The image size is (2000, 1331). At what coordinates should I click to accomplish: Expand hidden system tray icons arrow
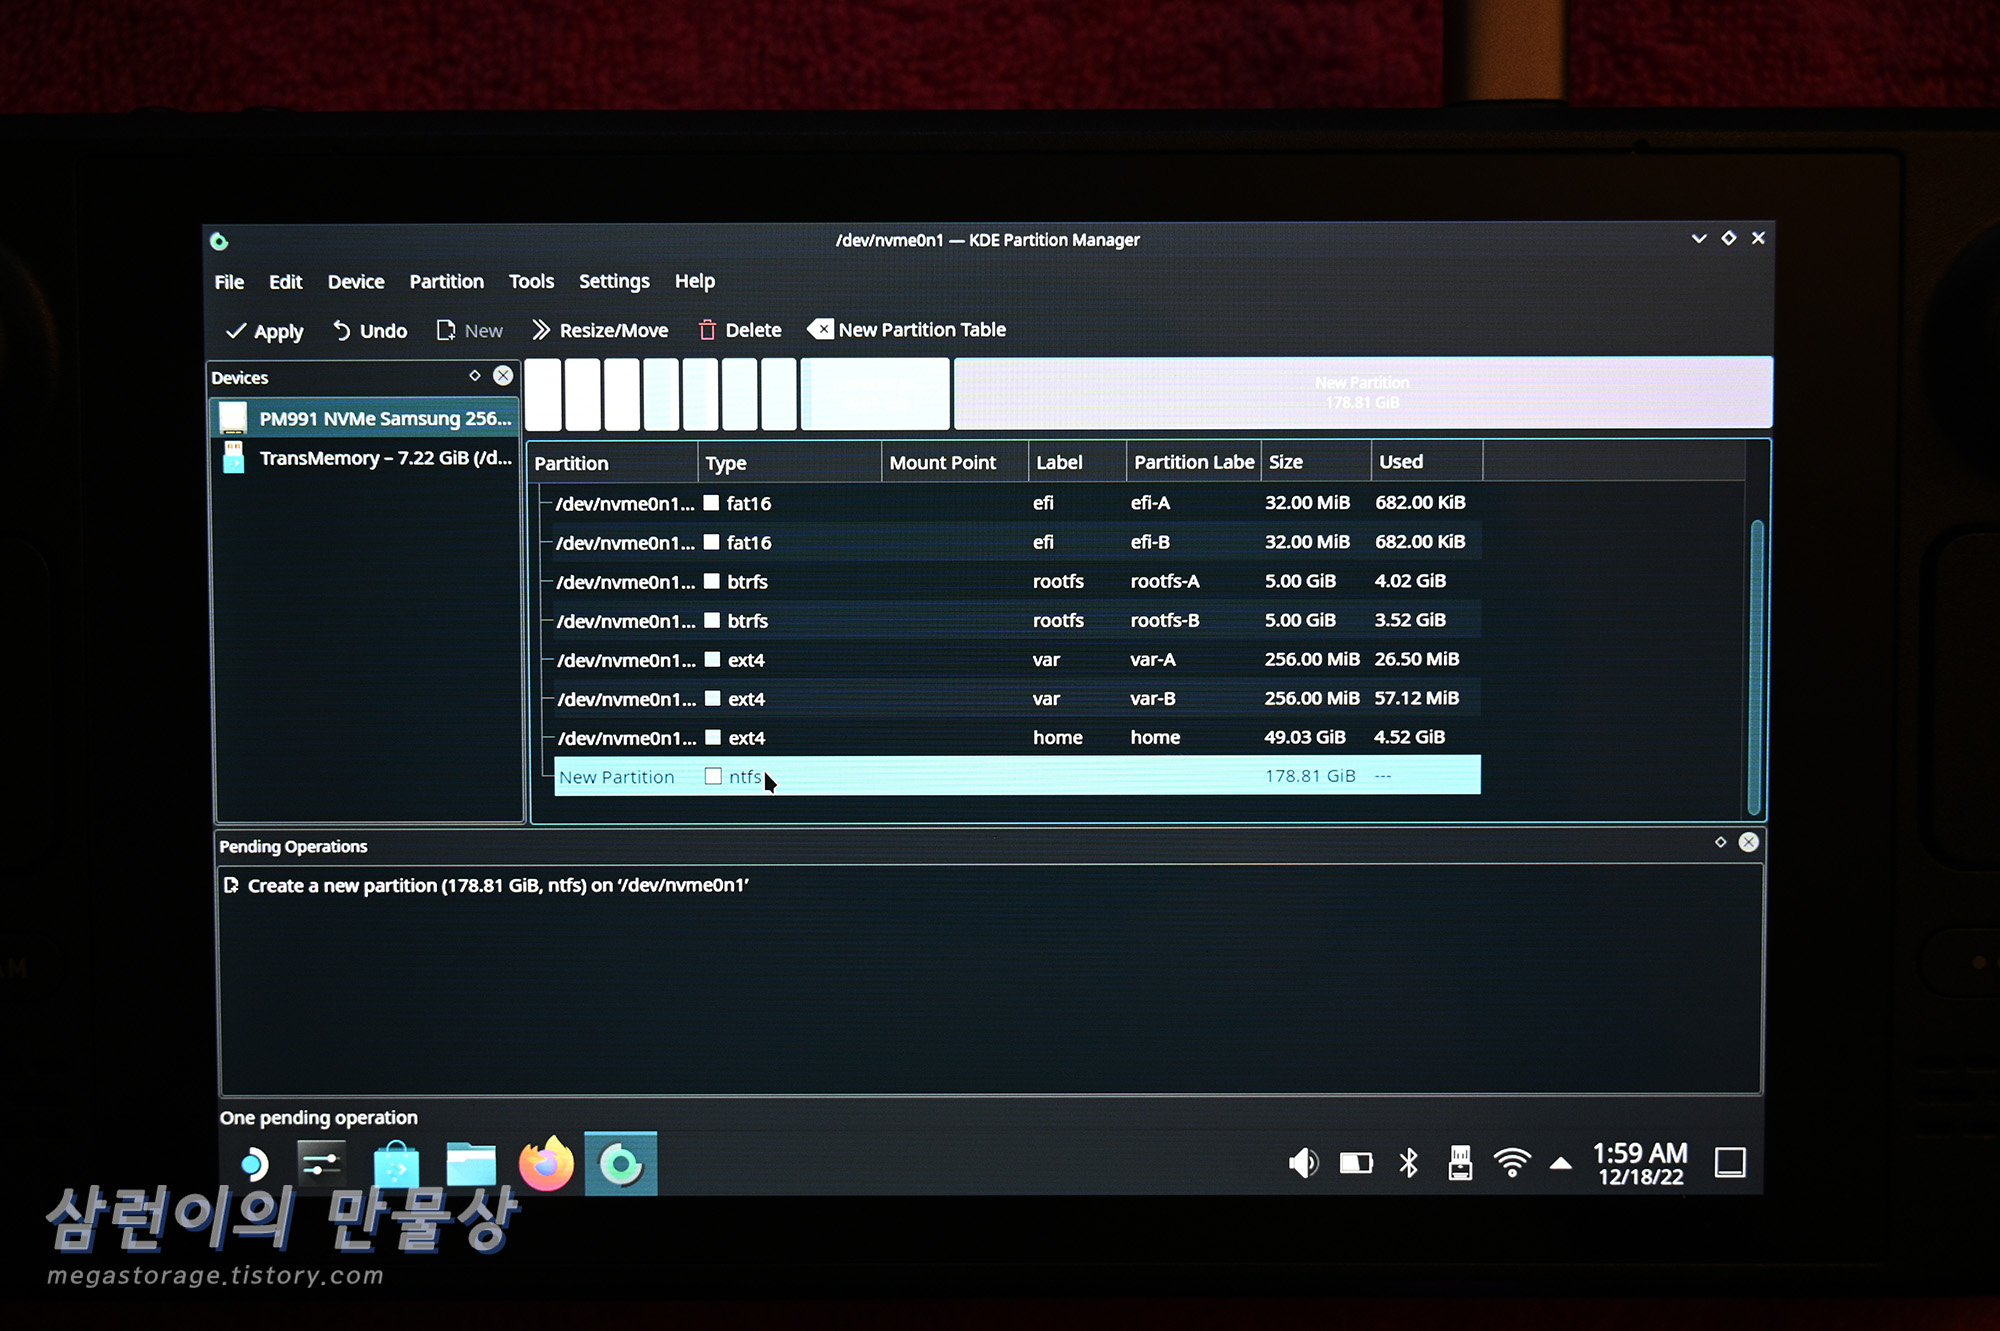click(1560, 1163)
